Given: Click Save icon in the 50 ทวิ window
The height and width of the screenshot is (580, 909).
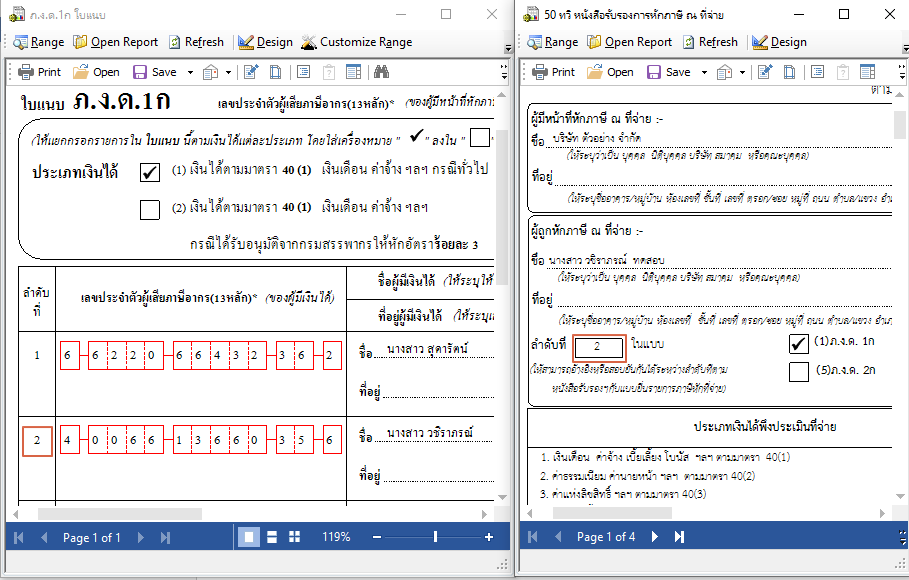Looking at the screenshot, I should click(668, 72).
